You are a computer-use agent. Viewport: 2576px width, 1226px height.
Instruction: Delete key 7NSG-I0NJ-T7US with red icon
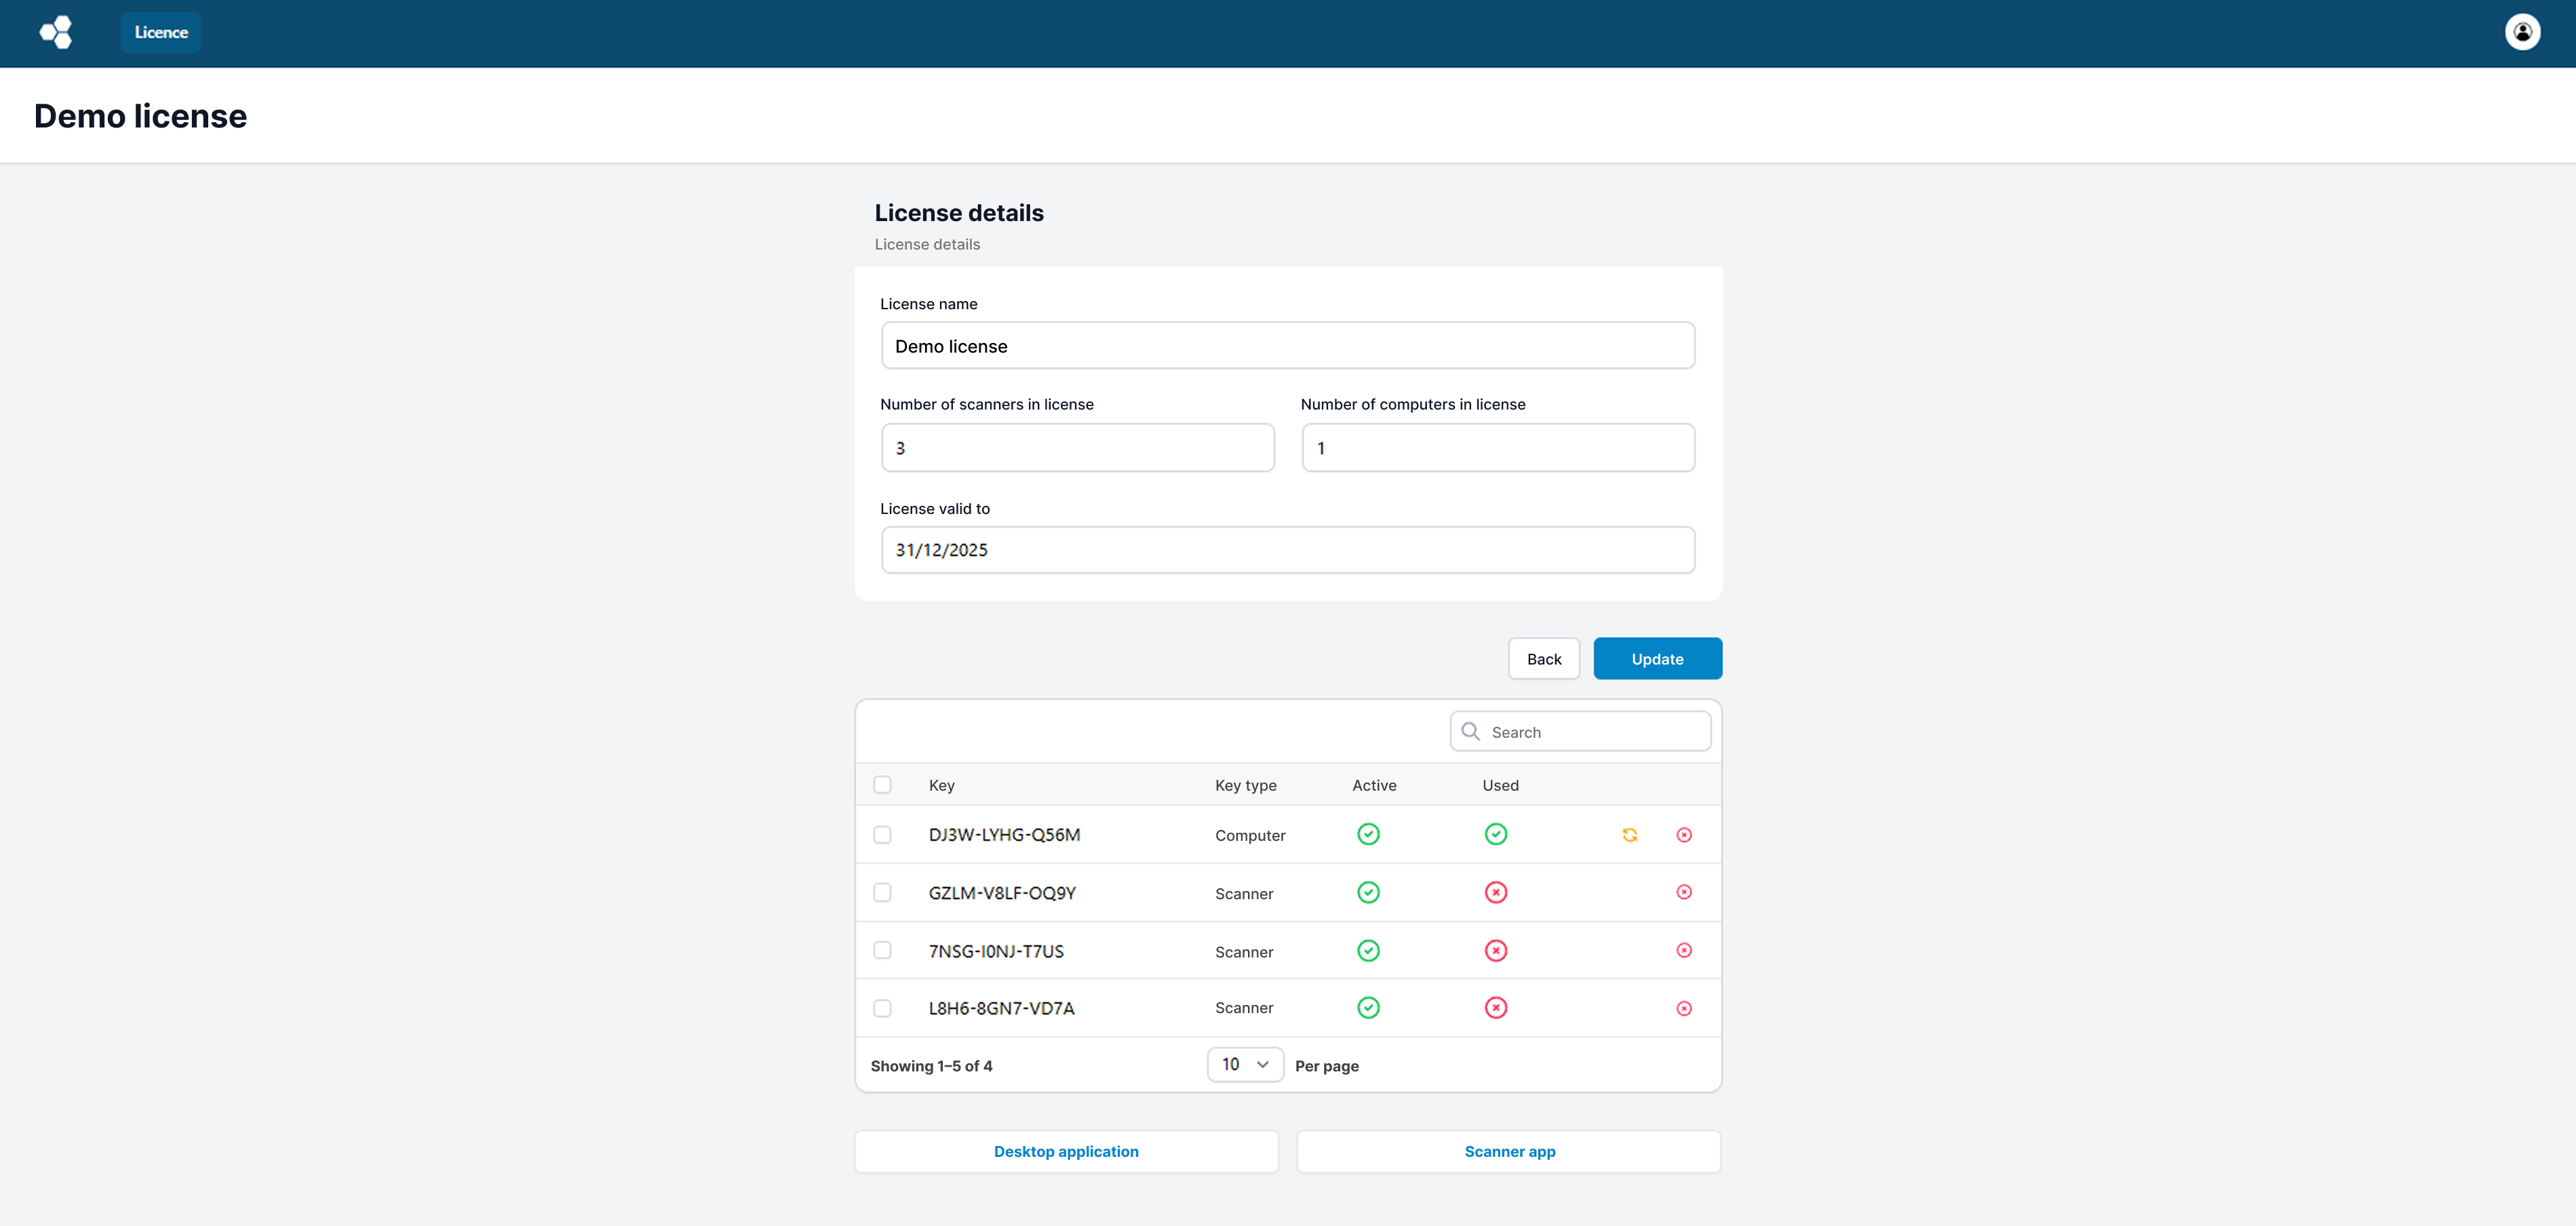click(x=1684, y=950)
